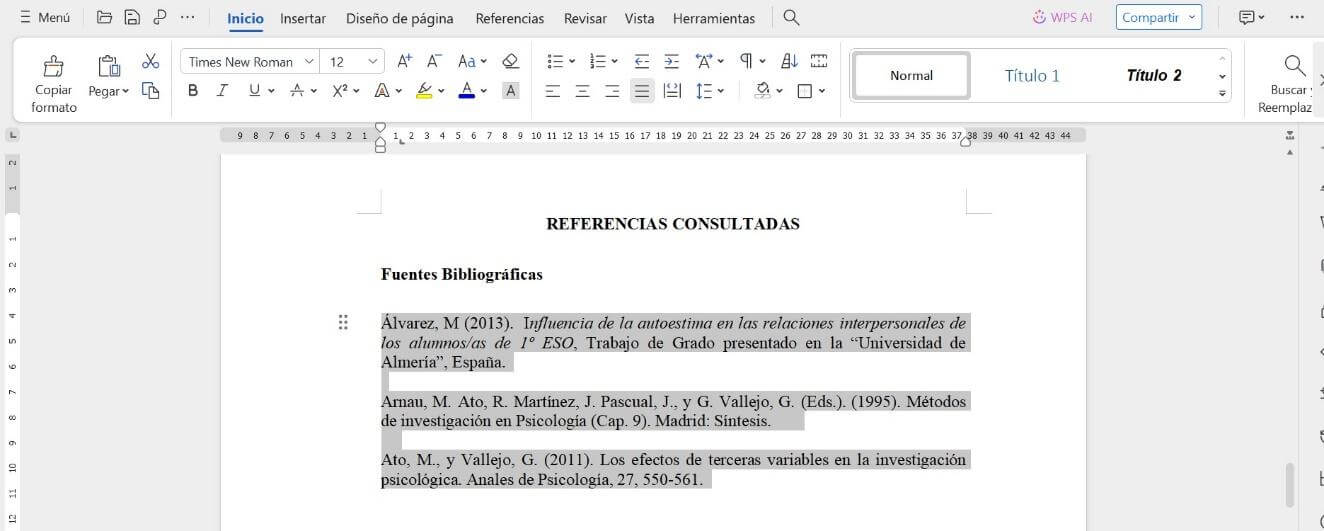Align text right
The image size is (1324, 531).
click(x=612, y=91)
